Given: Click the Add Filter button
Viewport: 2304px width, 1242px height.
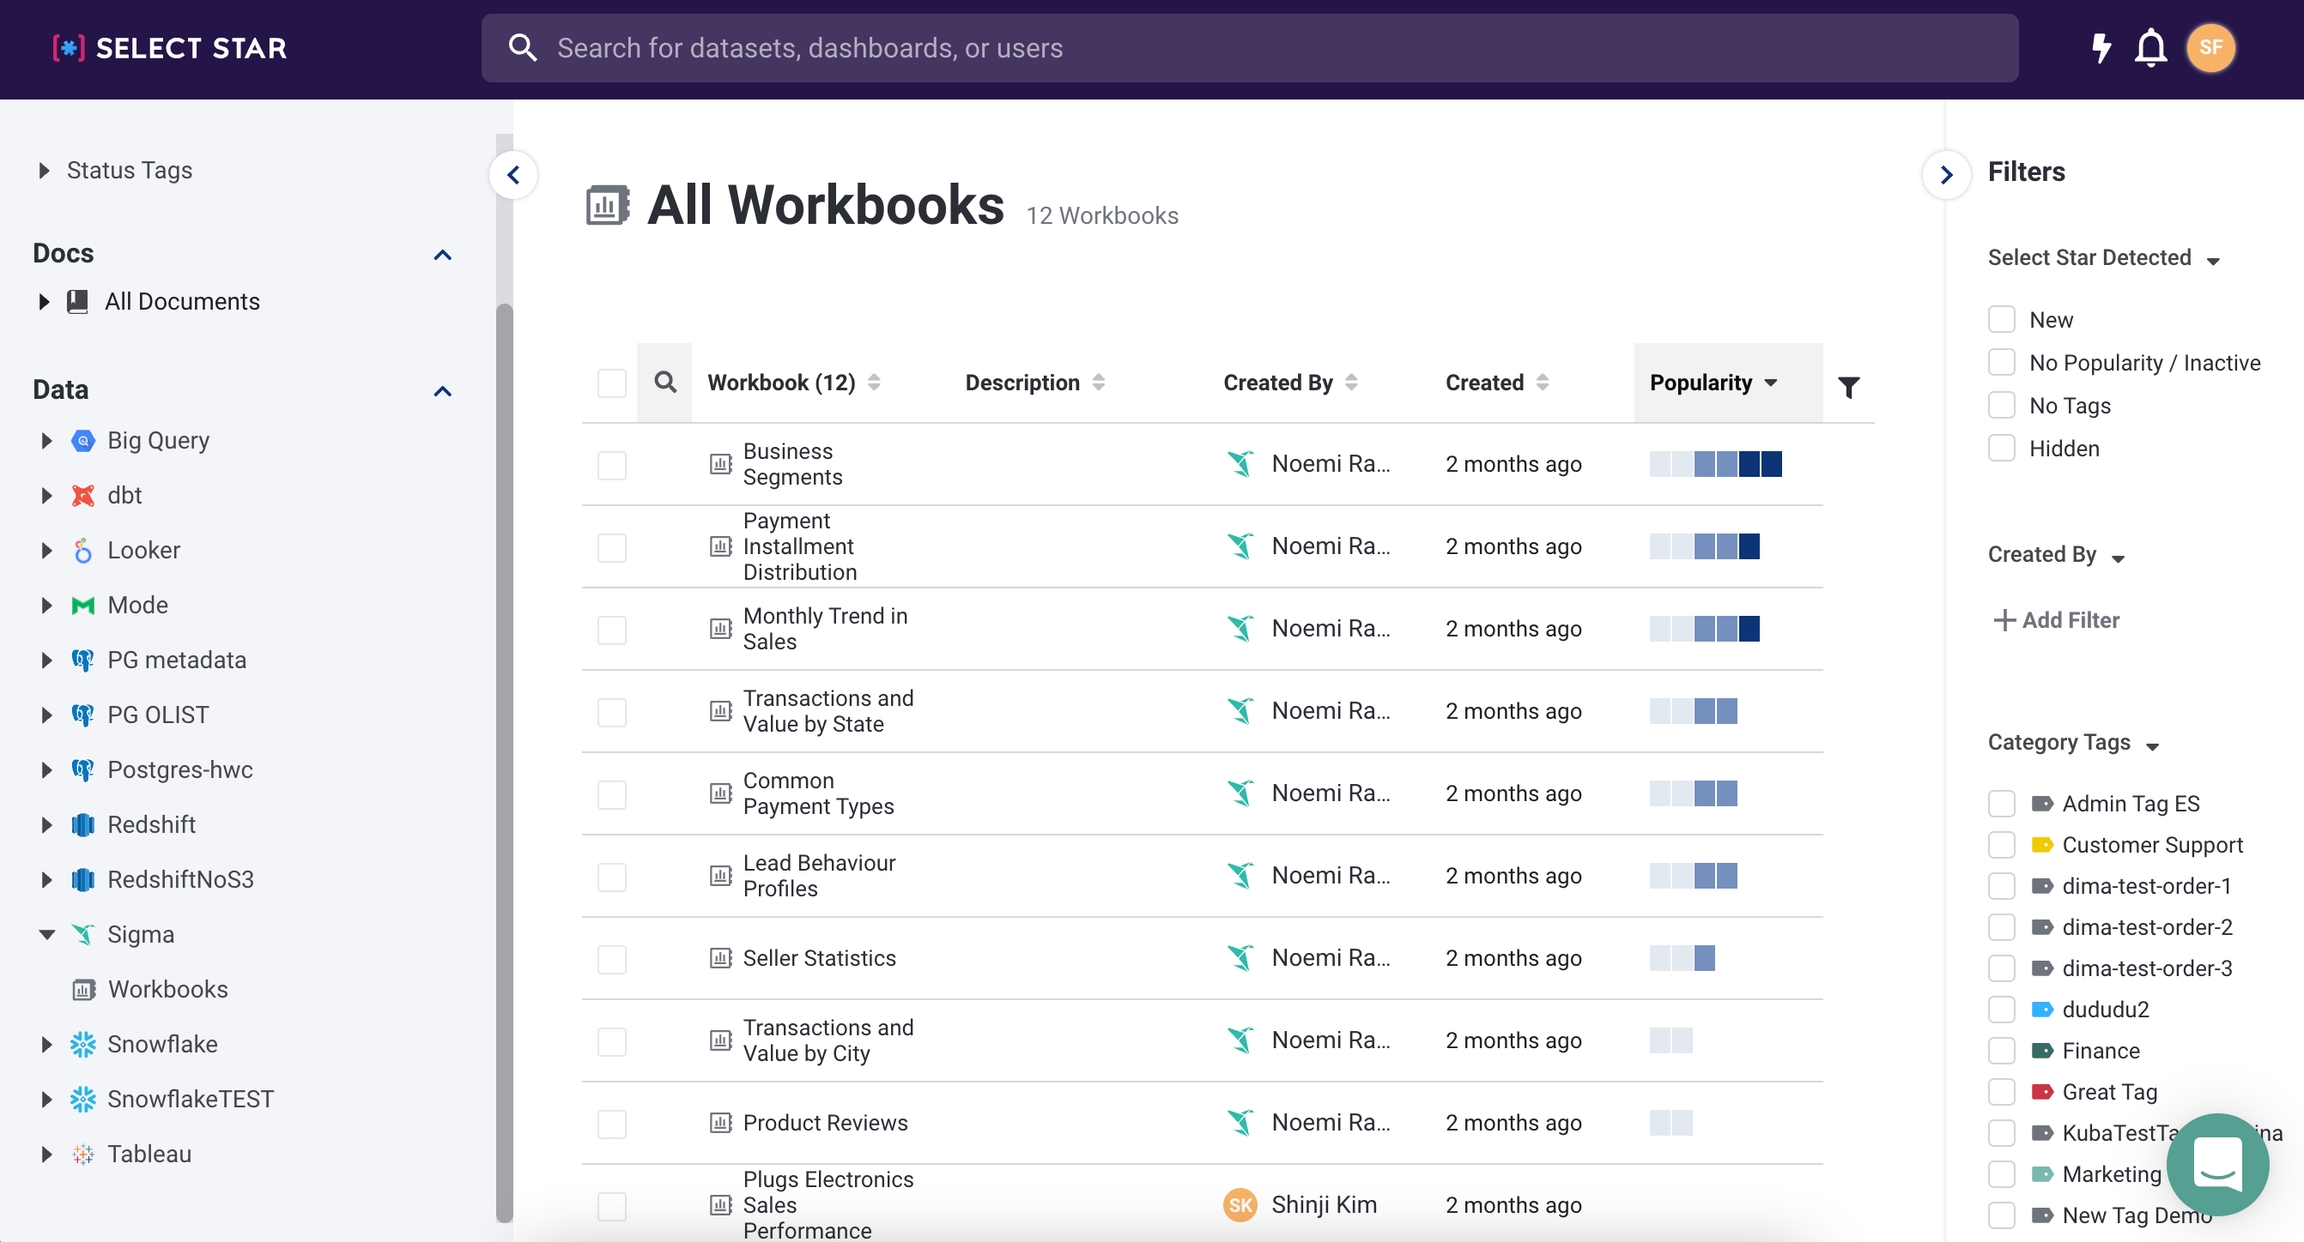Looking at the screenshot, I should [2056, 620].
